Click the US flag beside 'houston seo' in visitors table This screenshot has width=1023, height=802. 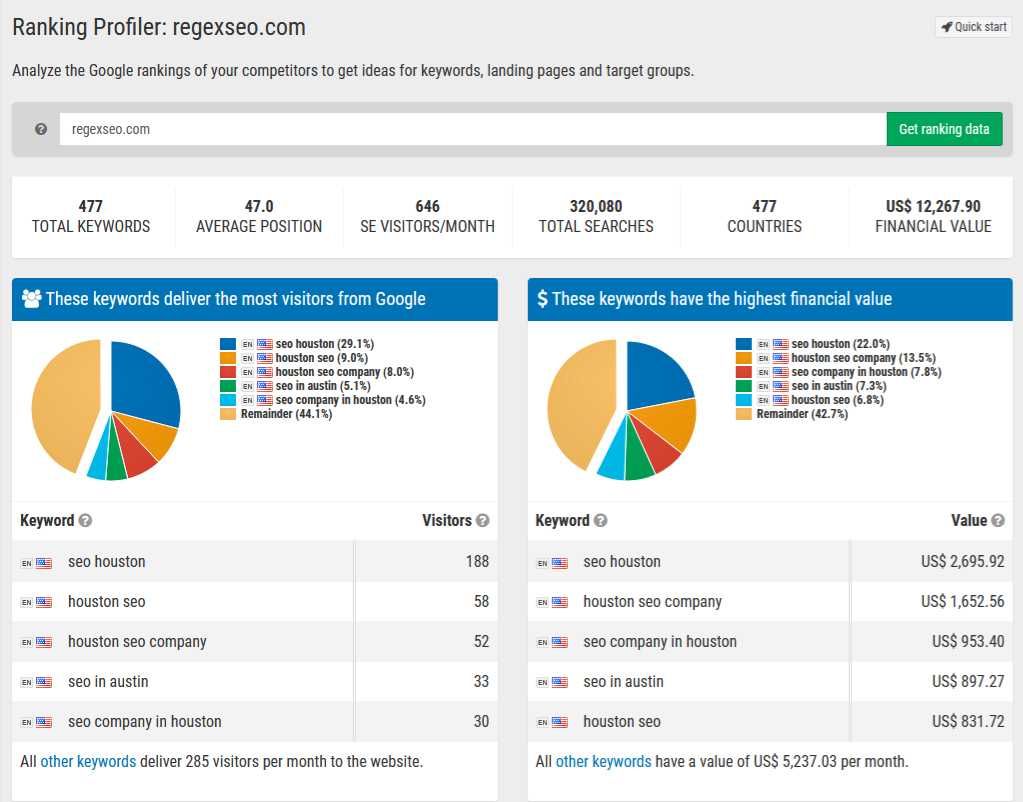[44, 603]
